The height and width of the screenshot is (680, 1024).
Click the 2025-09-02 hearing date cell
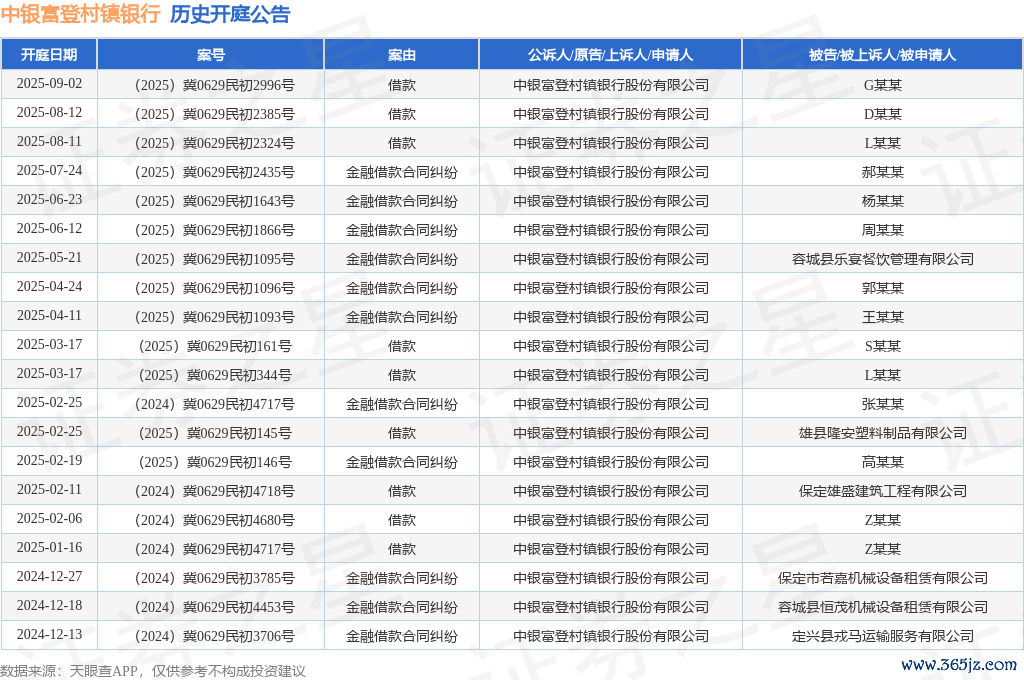(49, 84)
